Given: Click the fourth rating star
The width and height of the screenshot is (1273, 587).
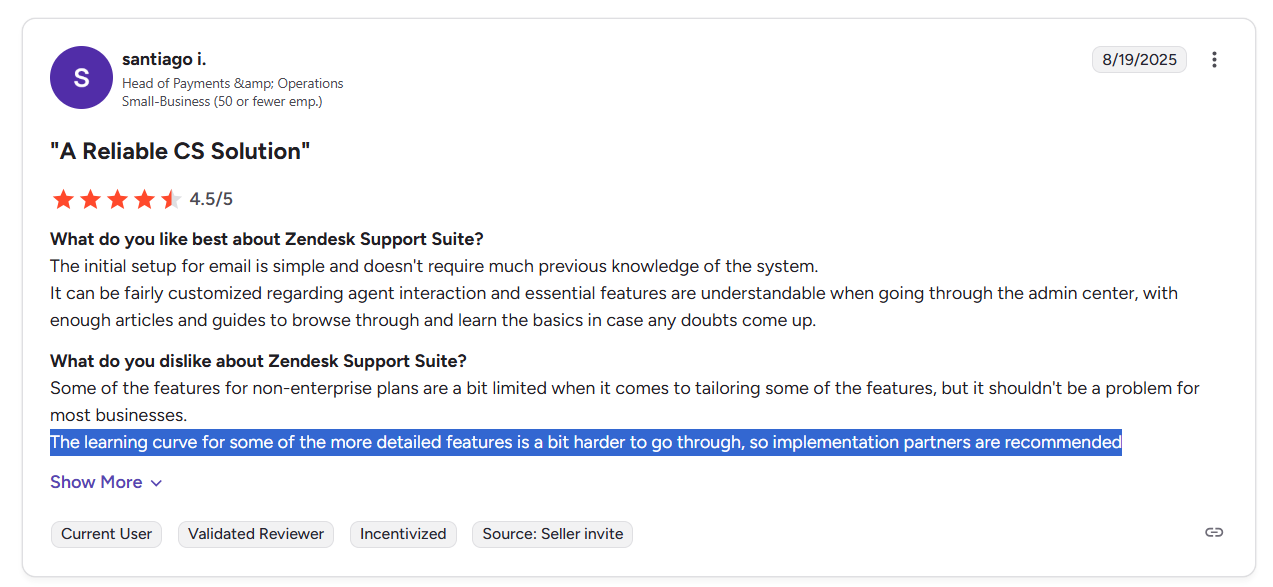Looking at the screenshot, I should (x=145, y=199).
